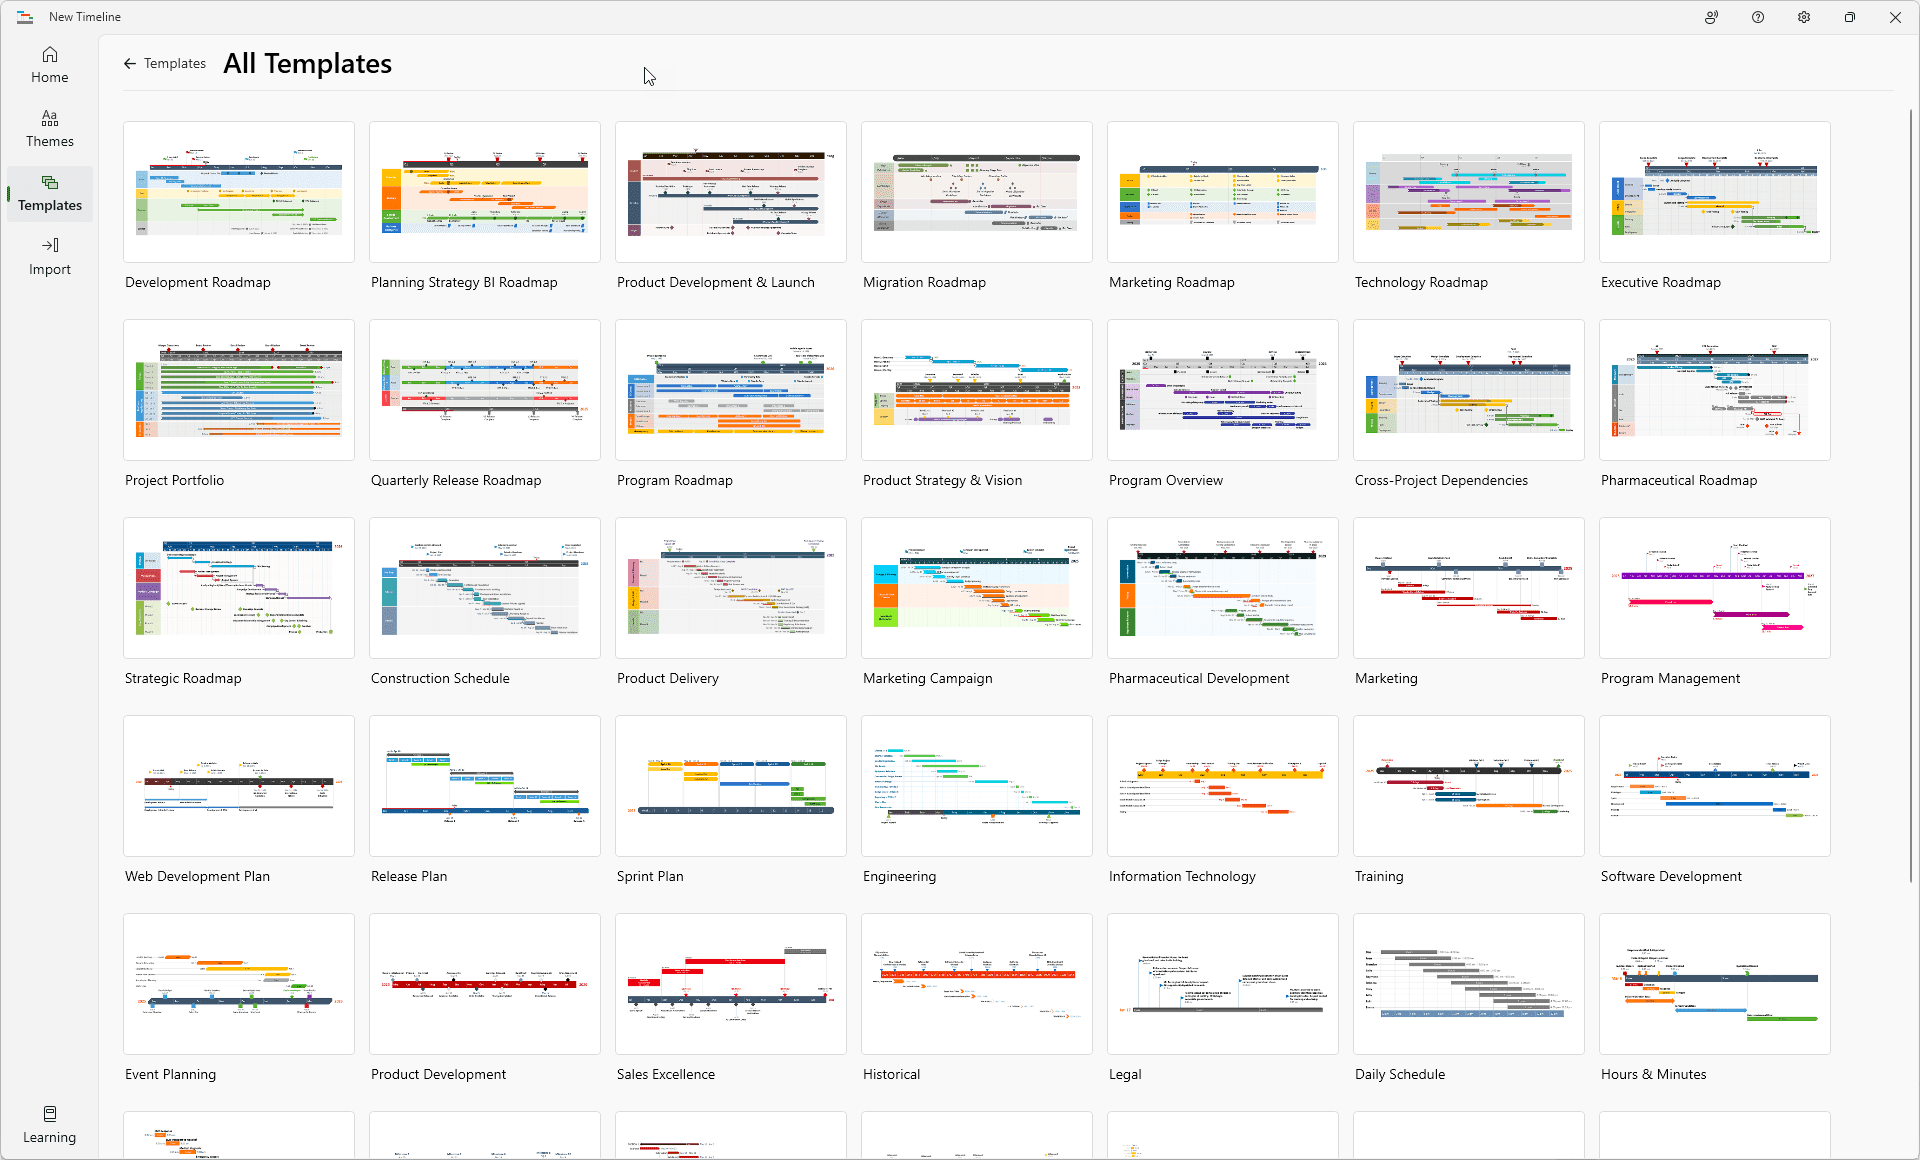1920x1160 pixels.
Task: Select the Daily Schedule template
Action: click(1468, 984)
